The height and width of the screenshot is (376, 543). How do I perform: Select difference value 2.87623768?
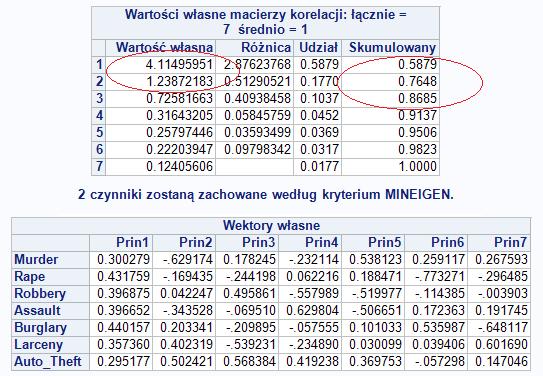coord(257,64)
